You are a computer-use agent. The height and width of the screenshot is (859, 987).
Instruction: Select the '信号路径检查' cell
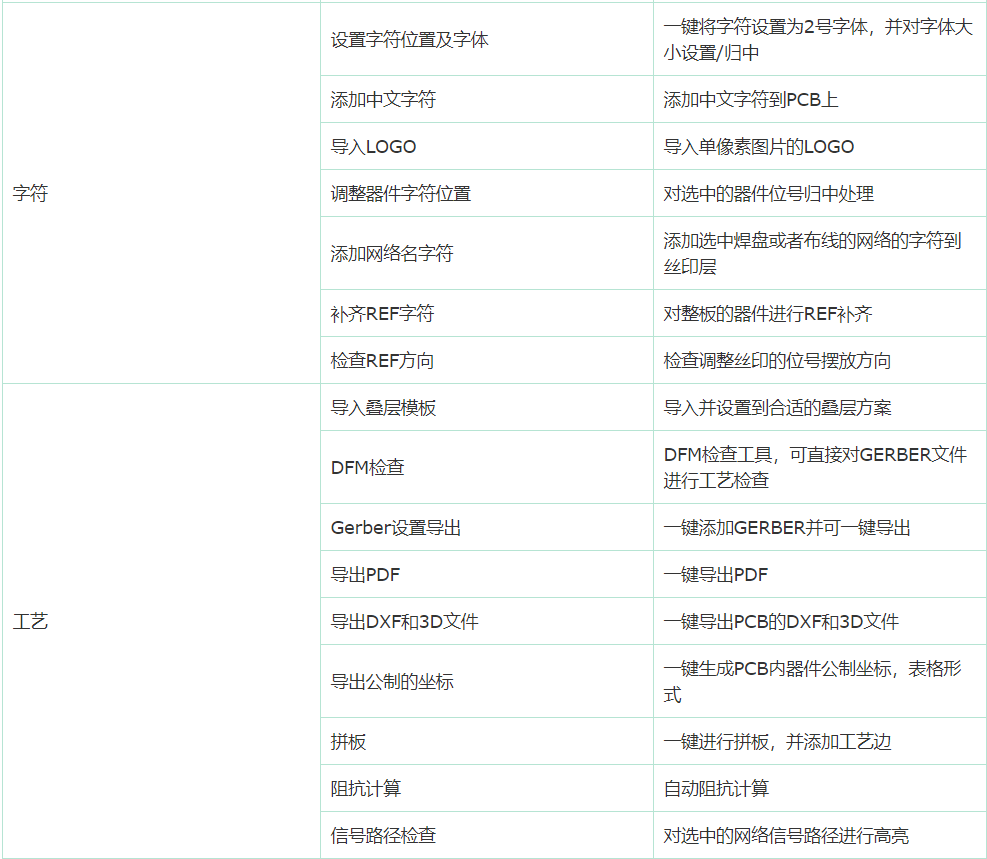click(x=487, y=835)
